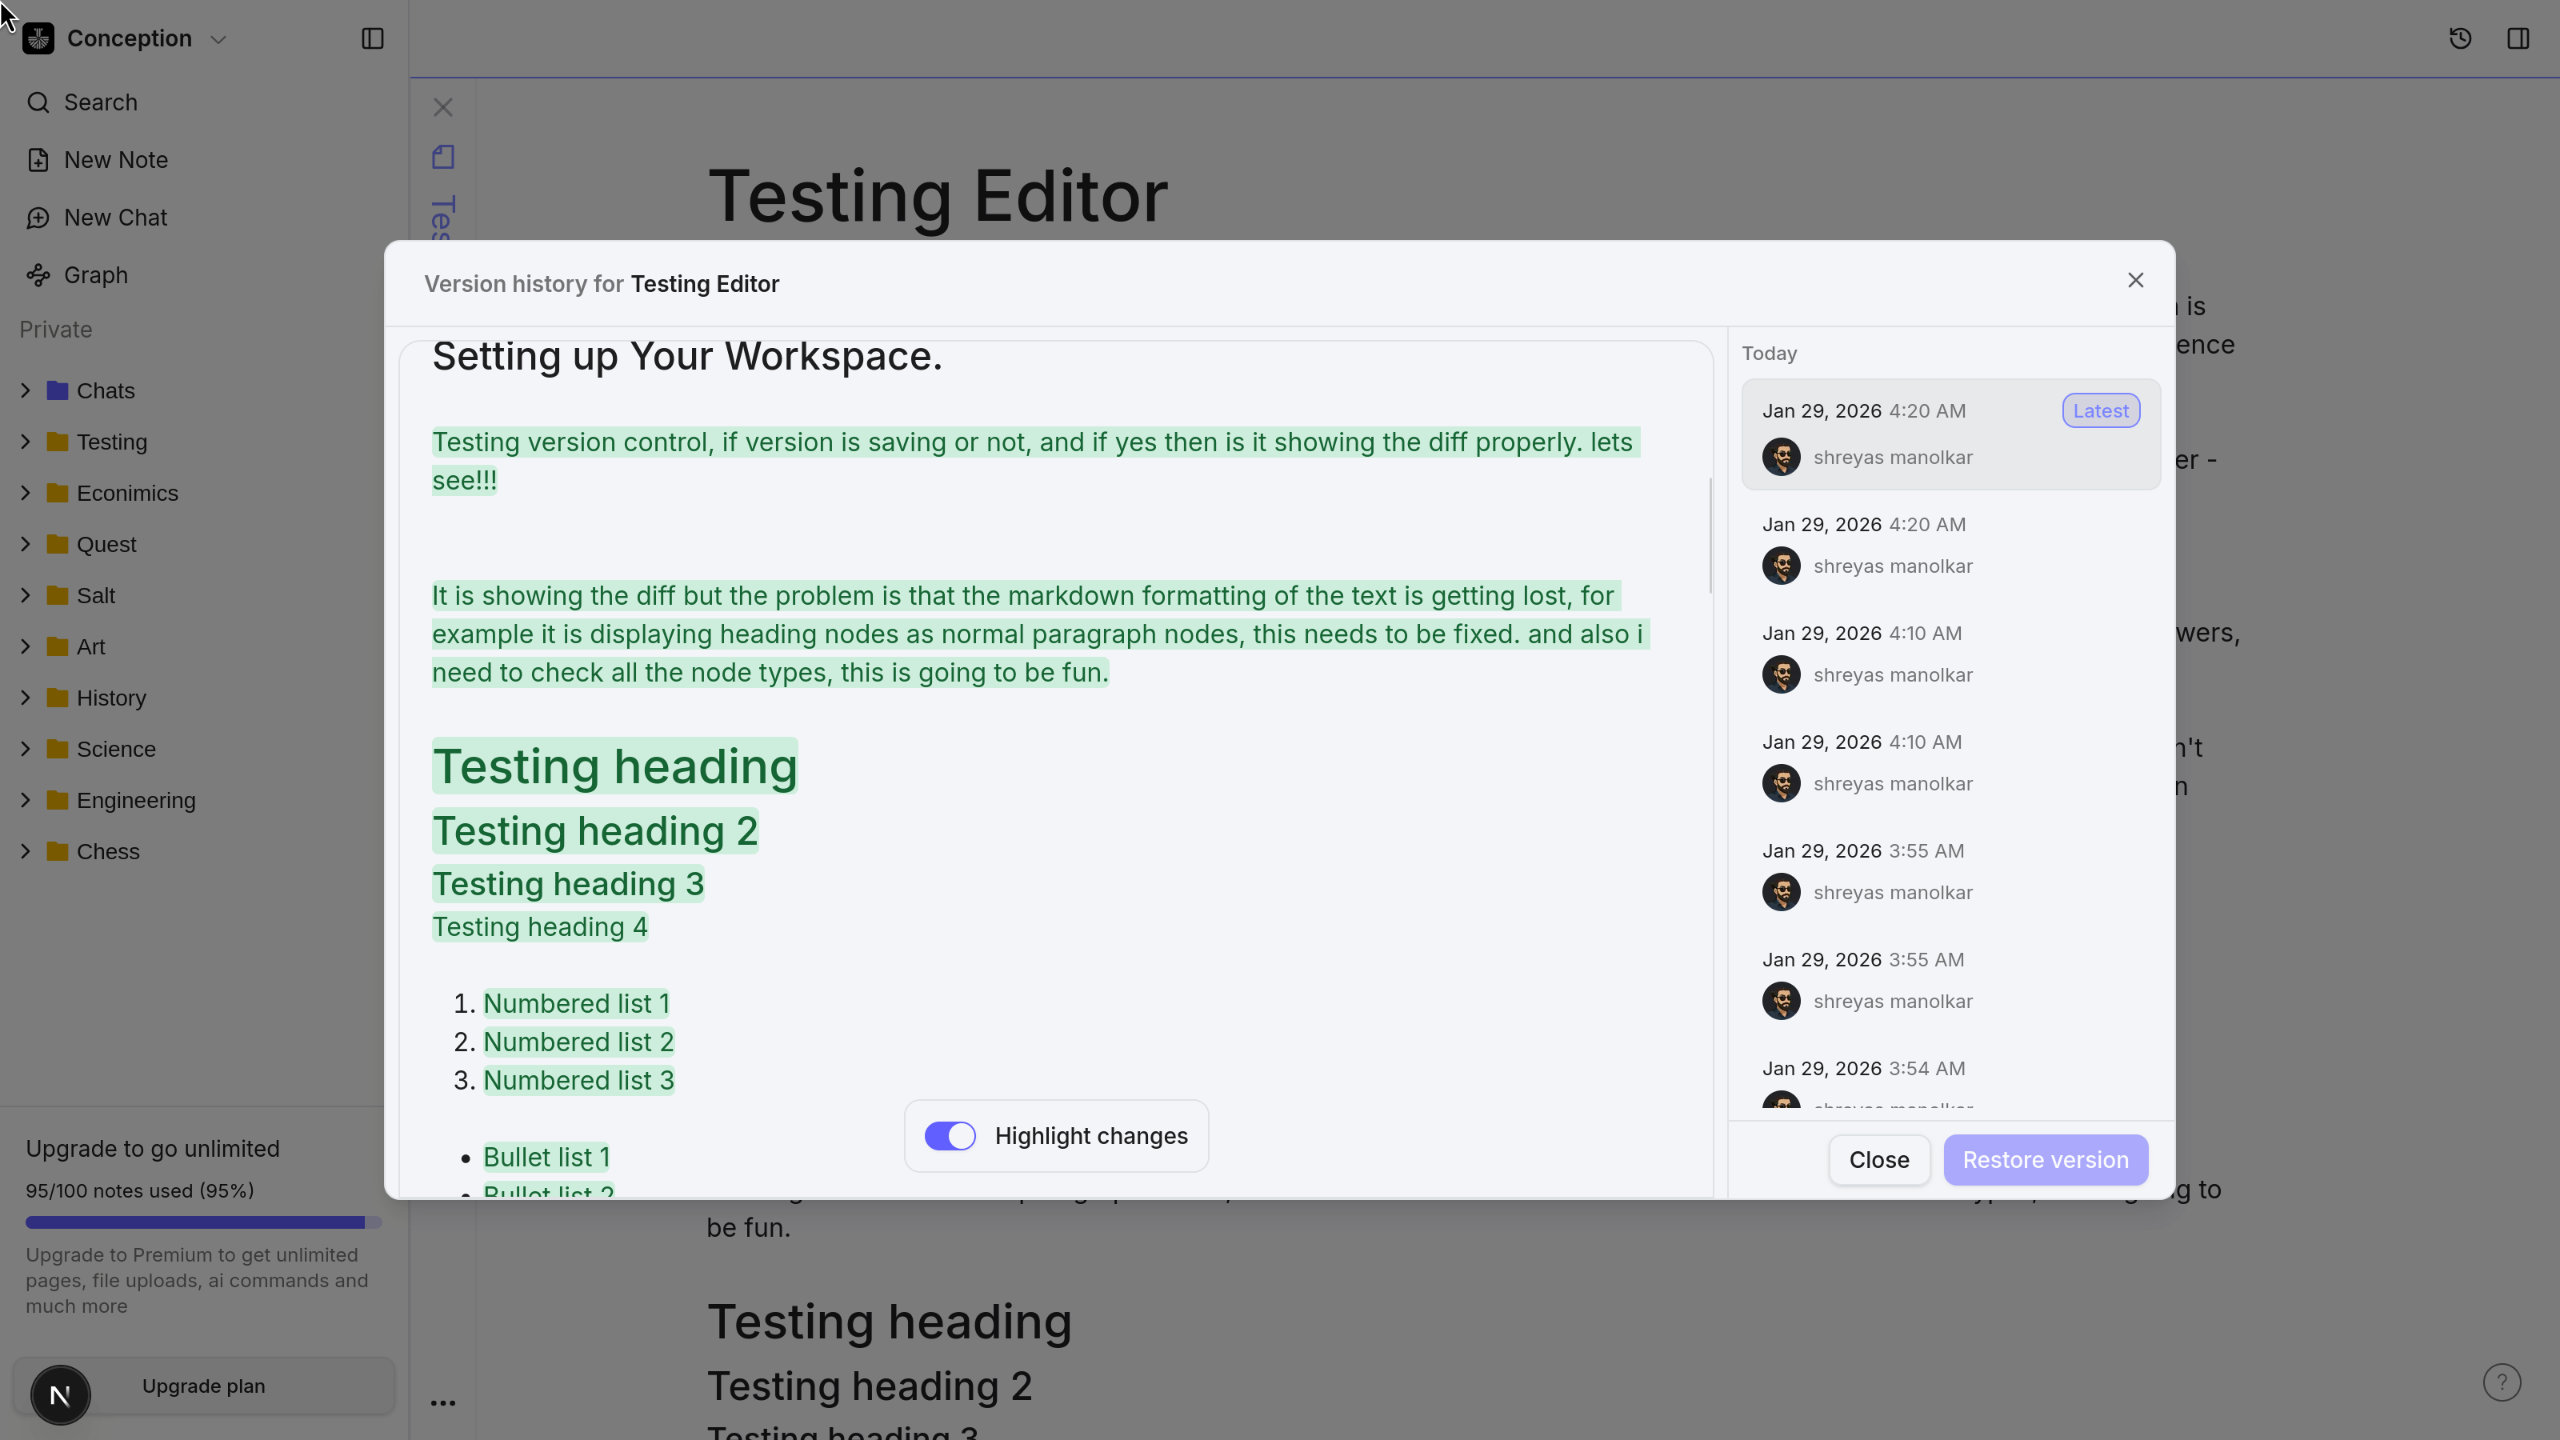Click the note tab page icon
The width and height of the screenshot is (2560, 1440).
pyautogui.click(x=443, y=157)
